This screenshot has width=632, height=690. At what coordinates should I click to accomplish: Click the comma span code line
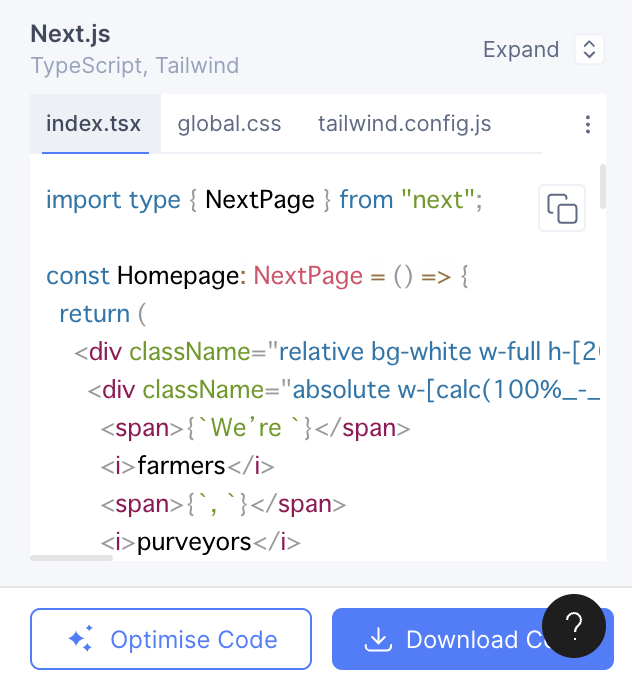coord(223,504)
